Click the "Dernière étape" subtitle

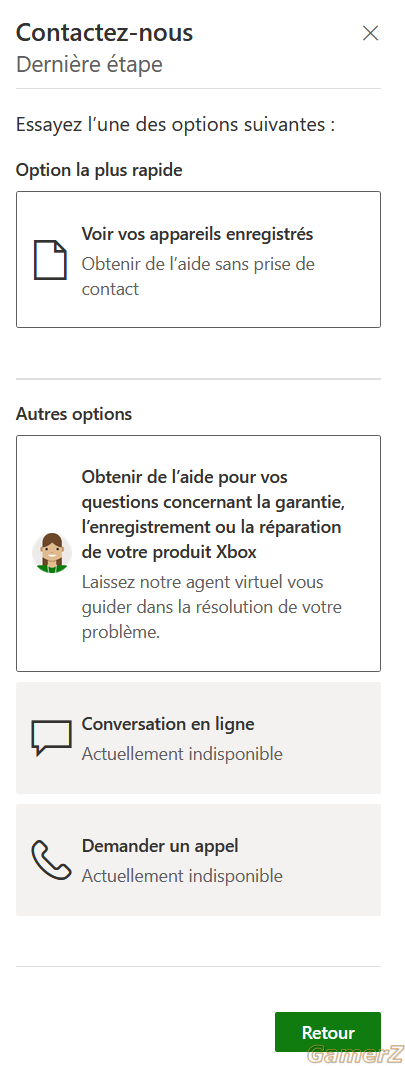pyautogui.click(x=89, y=65)
